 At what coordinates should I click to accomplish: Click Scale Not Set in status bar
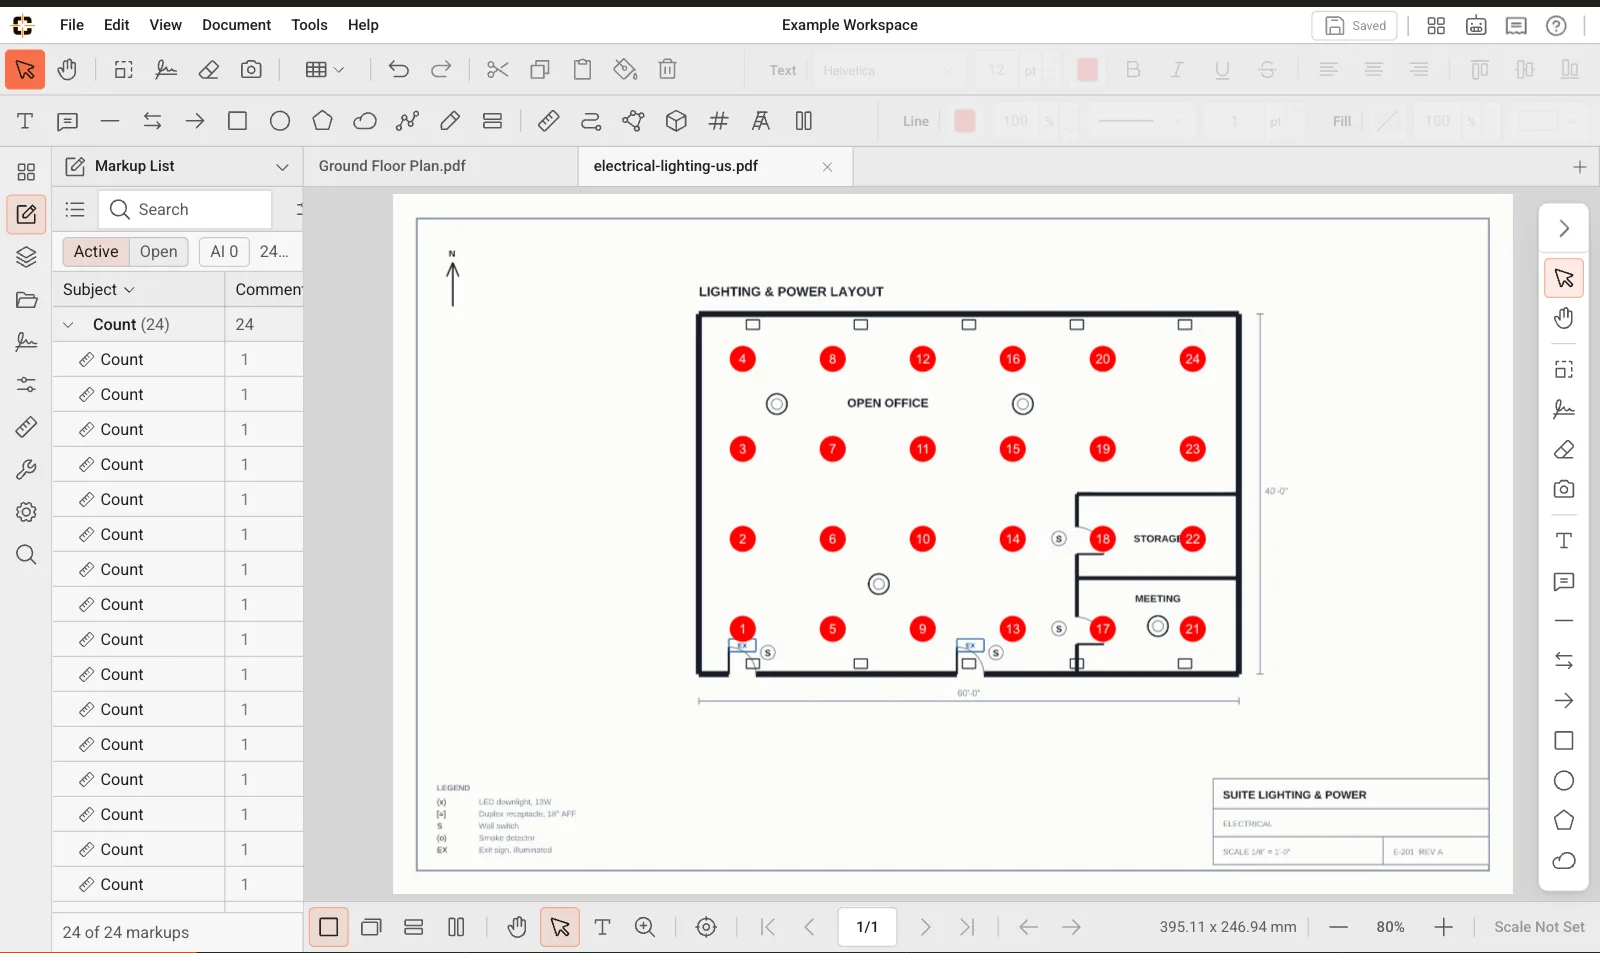(1539, 928)
